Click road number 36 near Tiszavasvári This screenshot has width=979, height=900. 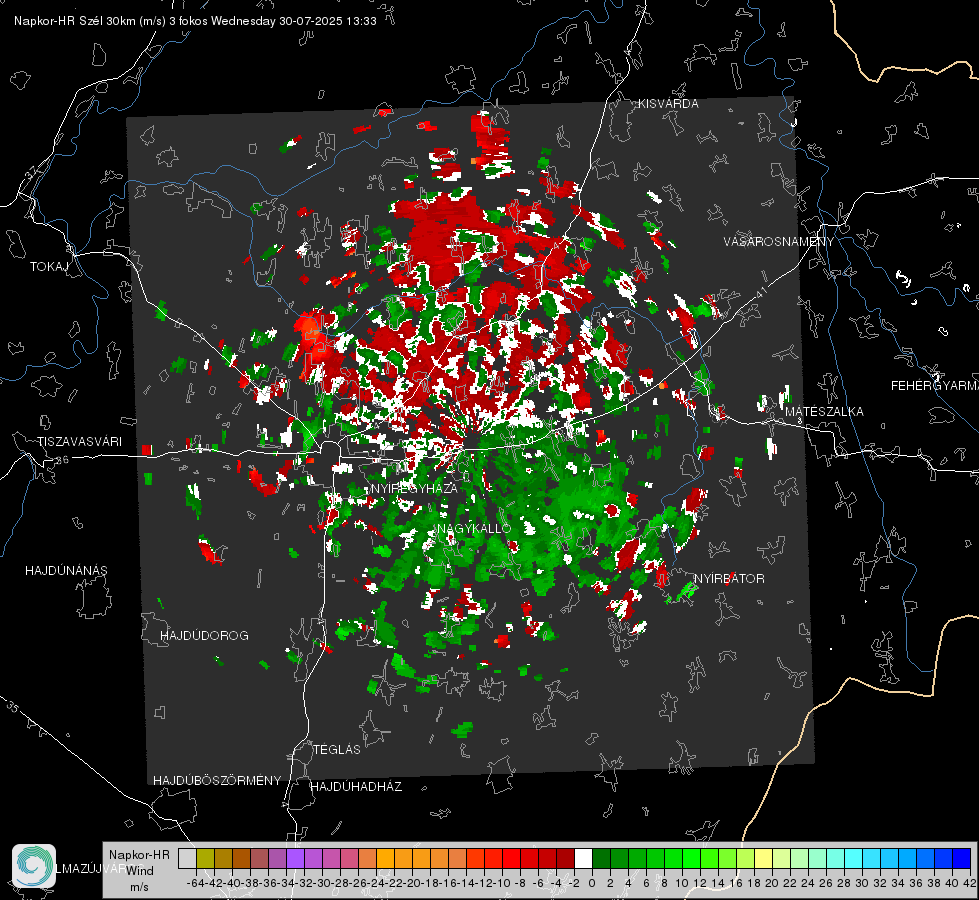[62, 460]
